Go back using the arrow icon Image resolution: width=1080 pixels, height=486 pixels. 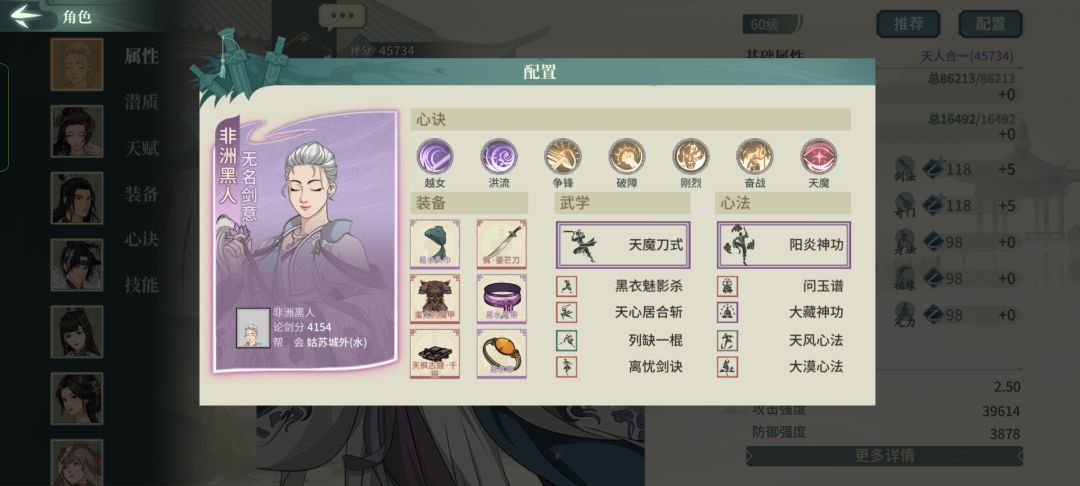25,16
